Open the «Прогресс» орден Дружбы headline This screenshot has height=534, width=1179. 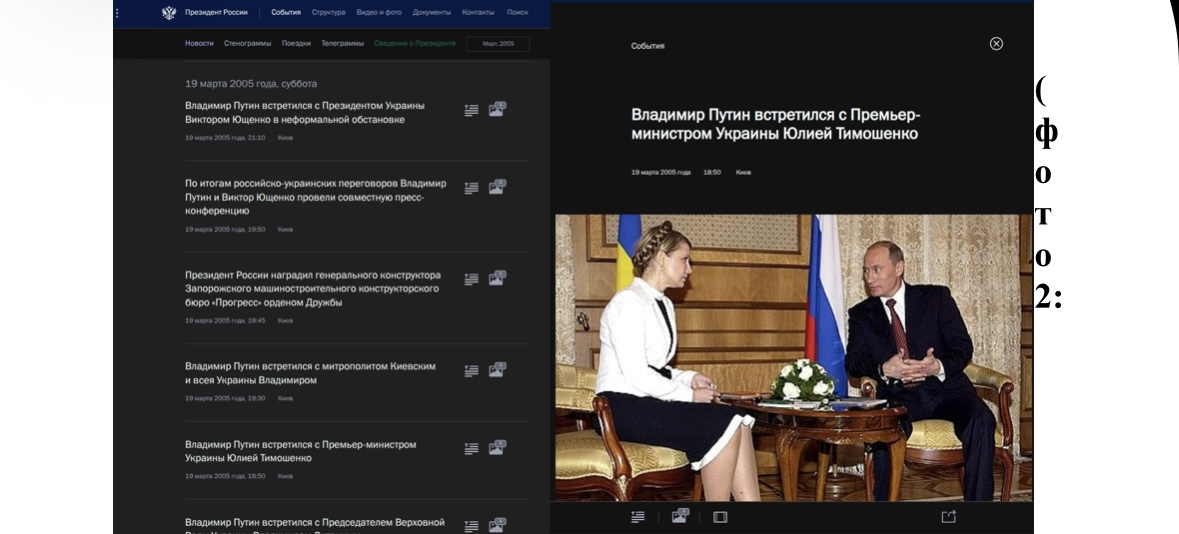point(313,289)
